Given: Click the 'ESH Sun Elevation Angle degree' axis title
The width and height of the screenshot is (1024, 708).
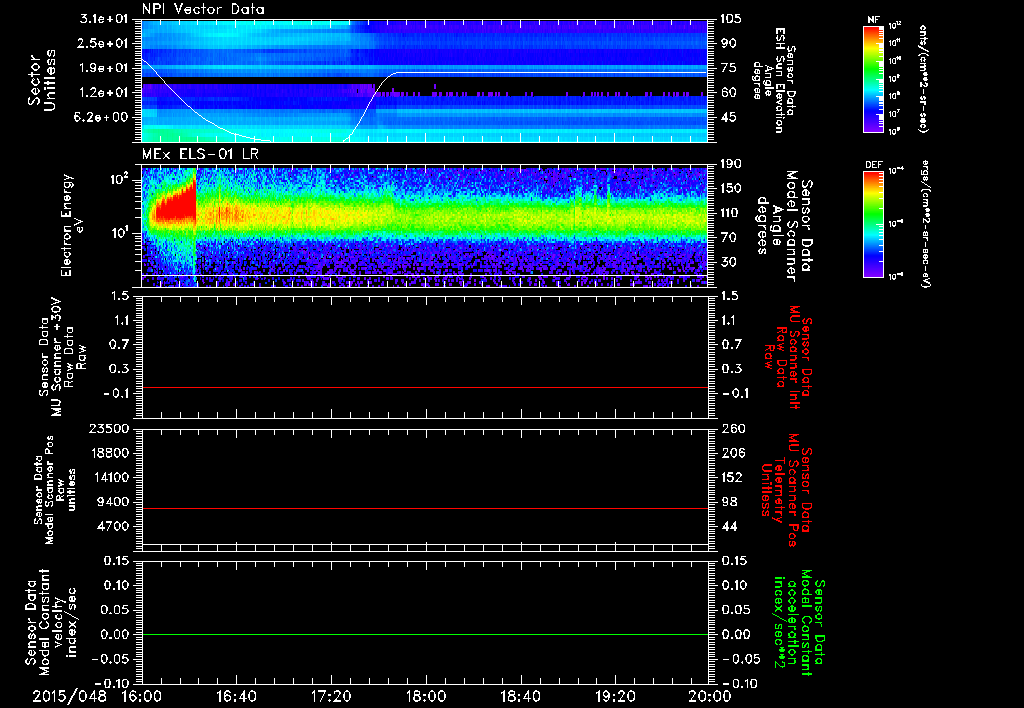Looking at the screenshot, I should 773,80.
